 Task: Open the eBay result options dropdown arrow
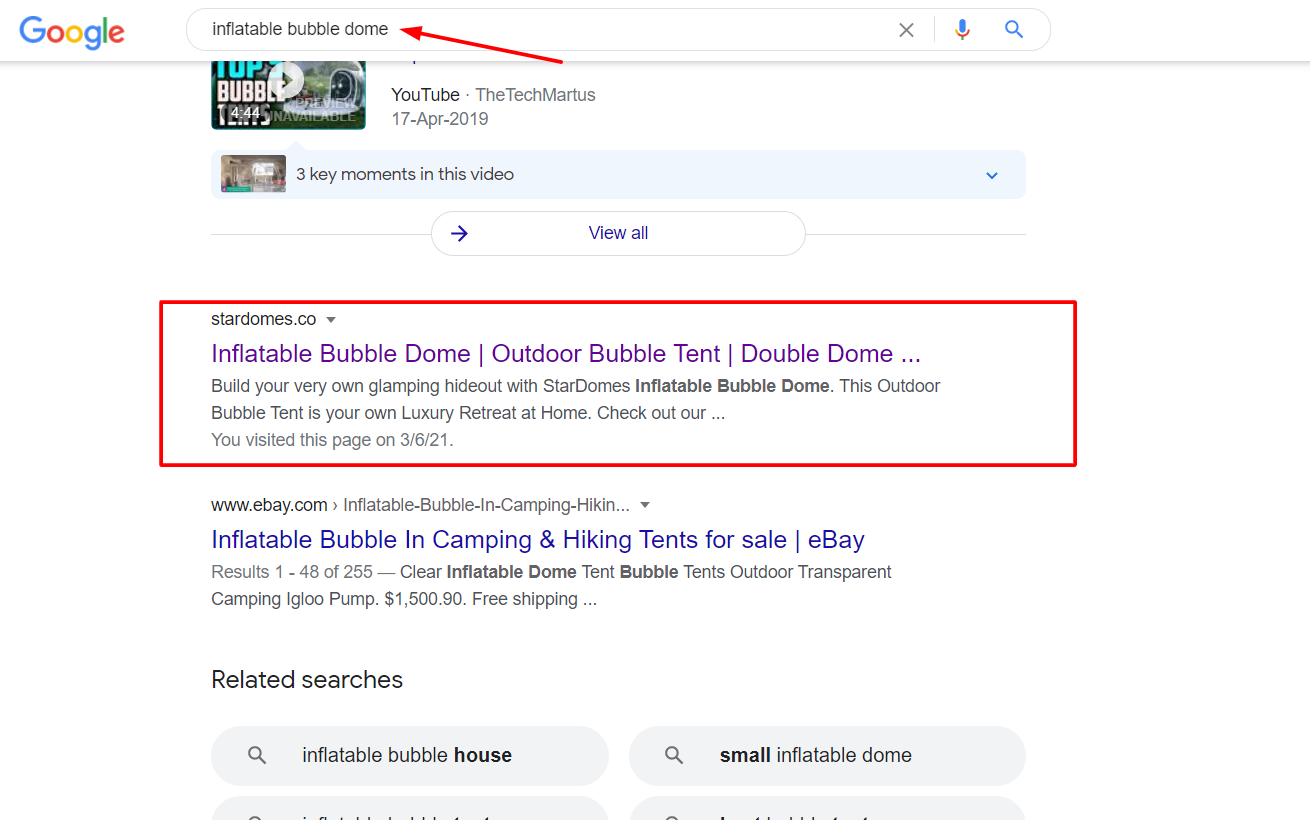coord(645,505)
